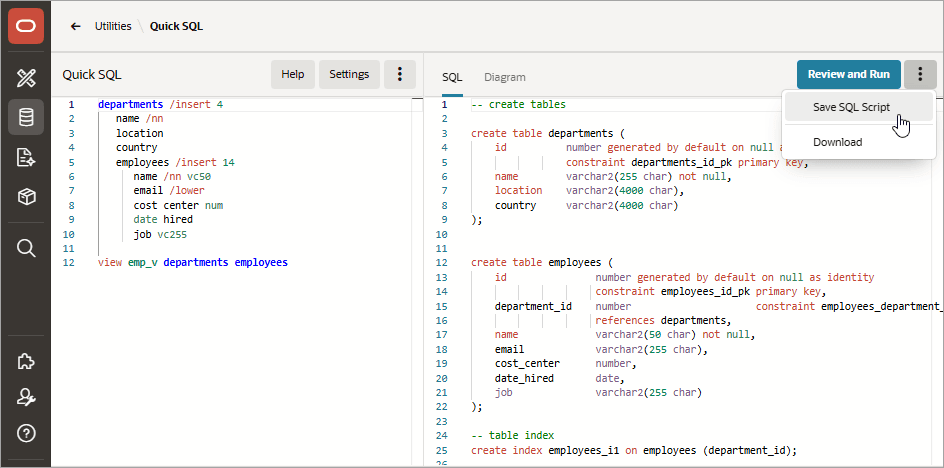Click 'date_hired date,' line in SQL output
The height and width of the screenshot is (468, 944).
tap(560, 379)
